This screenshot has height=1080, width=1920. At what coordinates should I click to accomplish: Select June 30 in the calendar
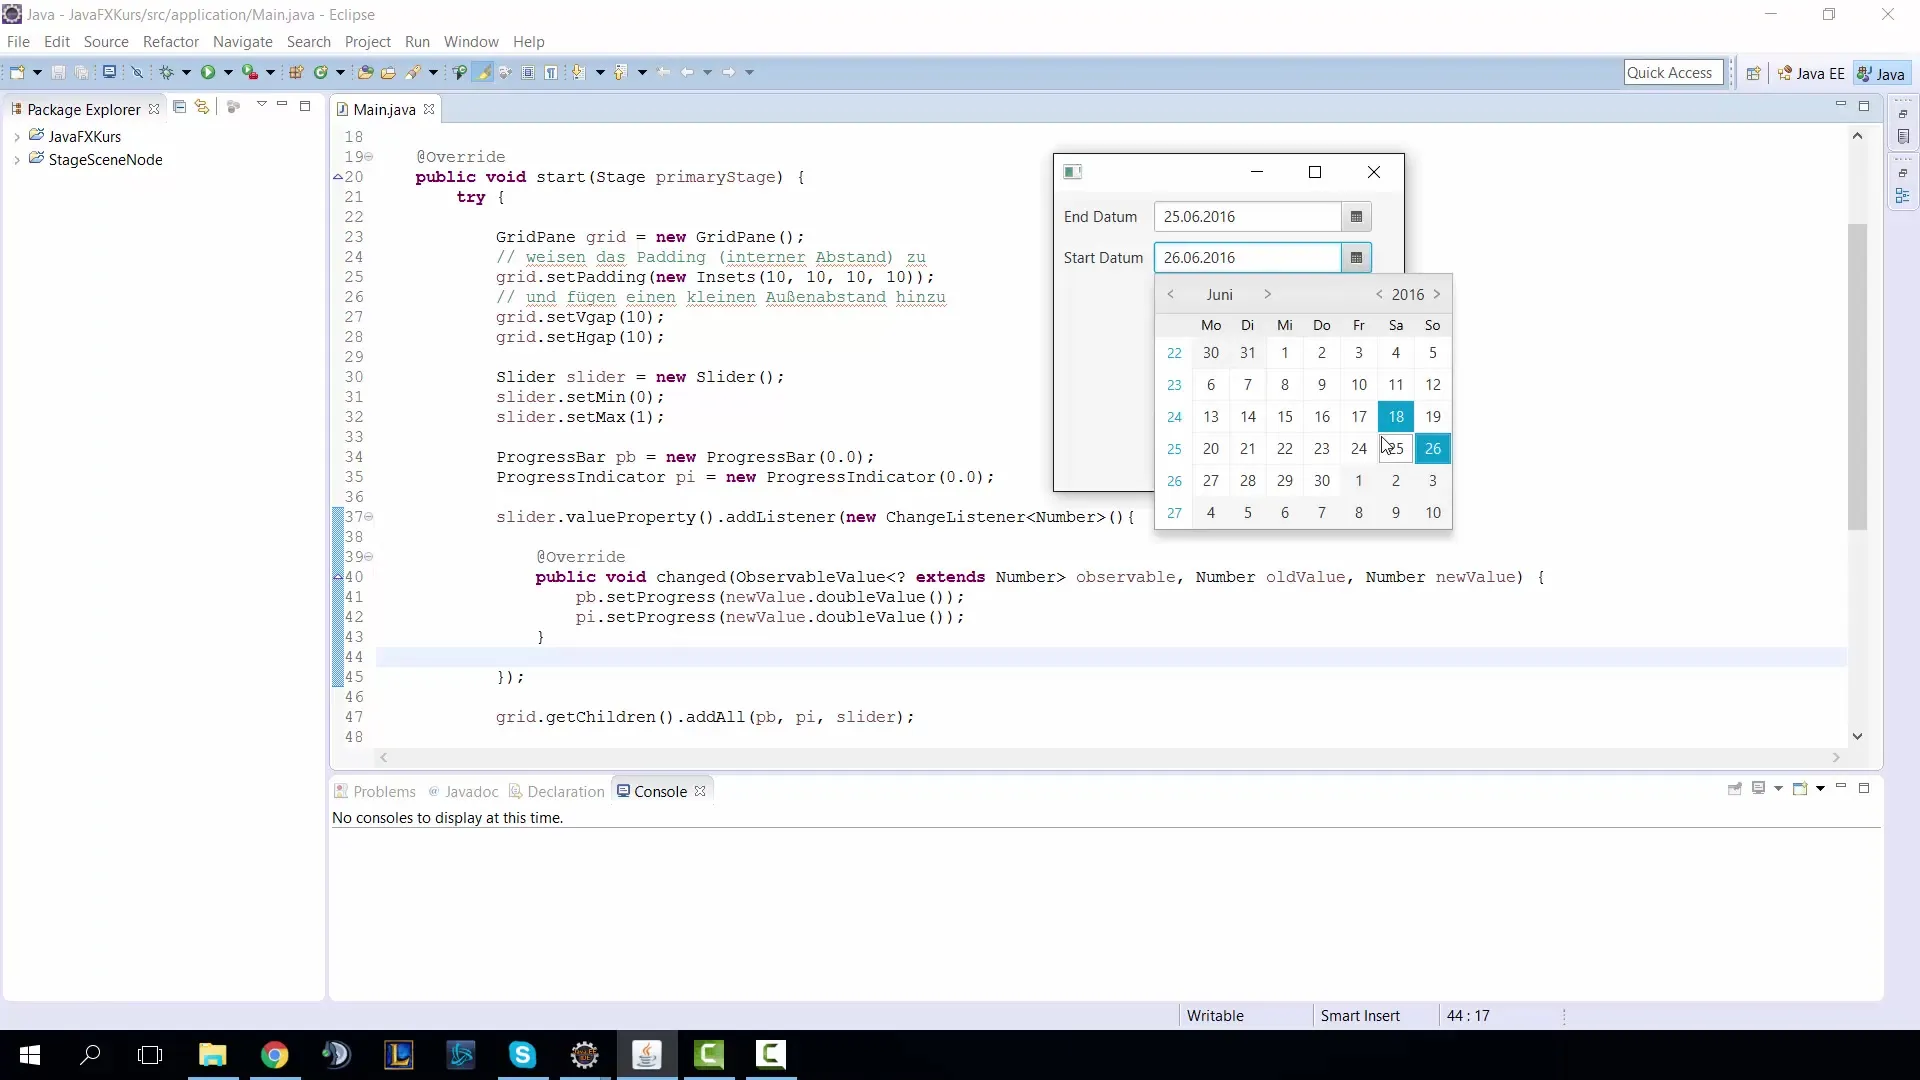(x=1322, y=481)
